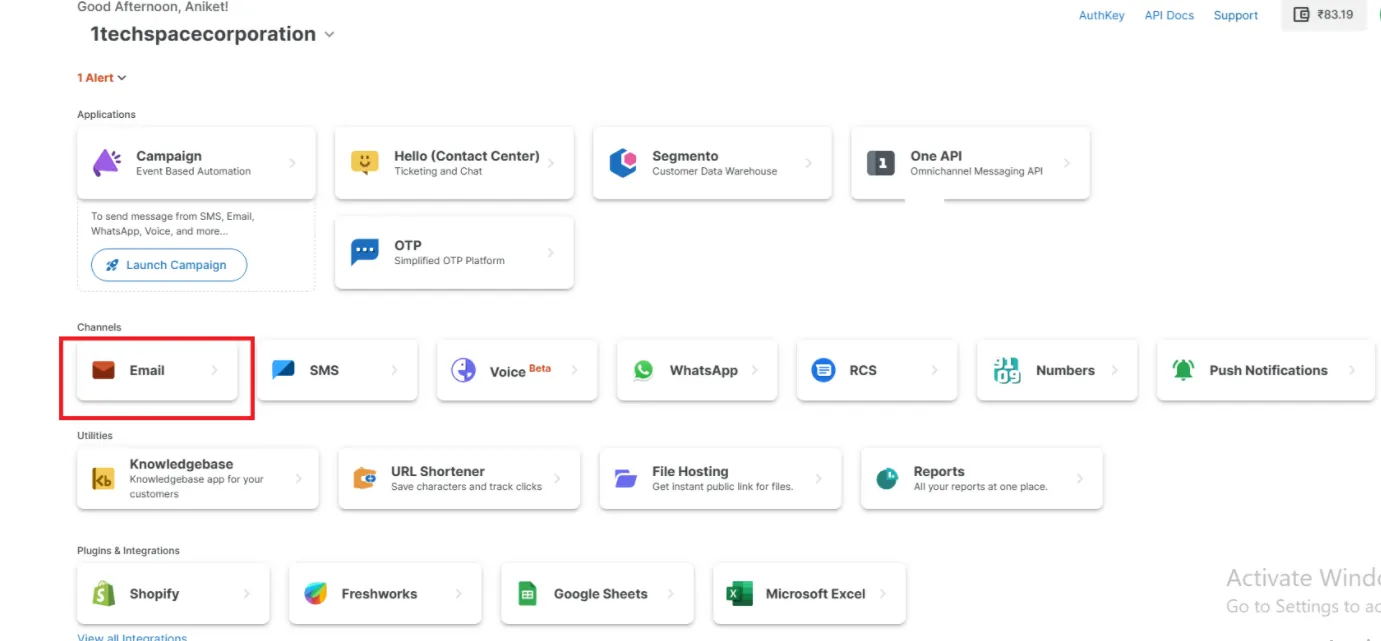Click the Freshworks integration label
This screenshot has height=641, width=1381.
379,594
